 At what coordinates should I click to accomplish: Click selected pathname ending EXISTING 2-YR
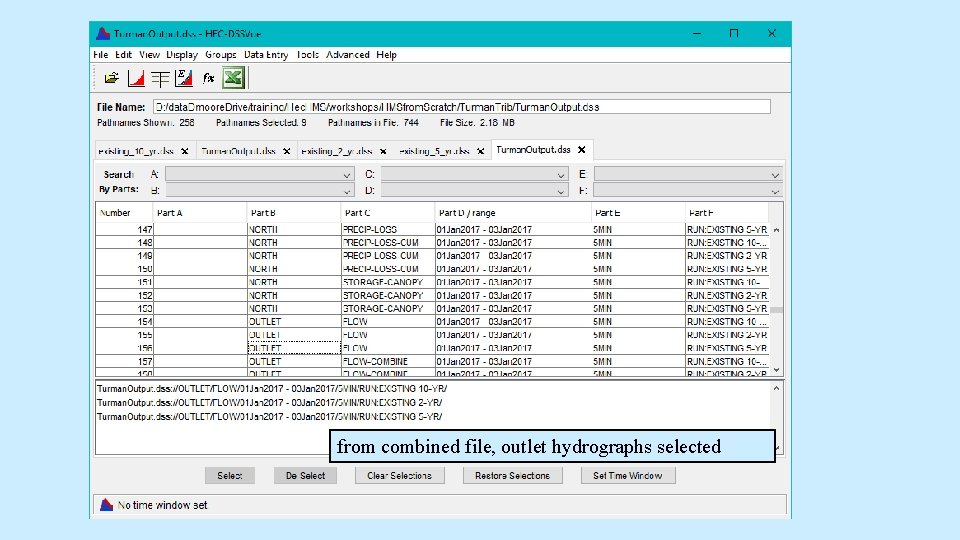pos(269,403)
